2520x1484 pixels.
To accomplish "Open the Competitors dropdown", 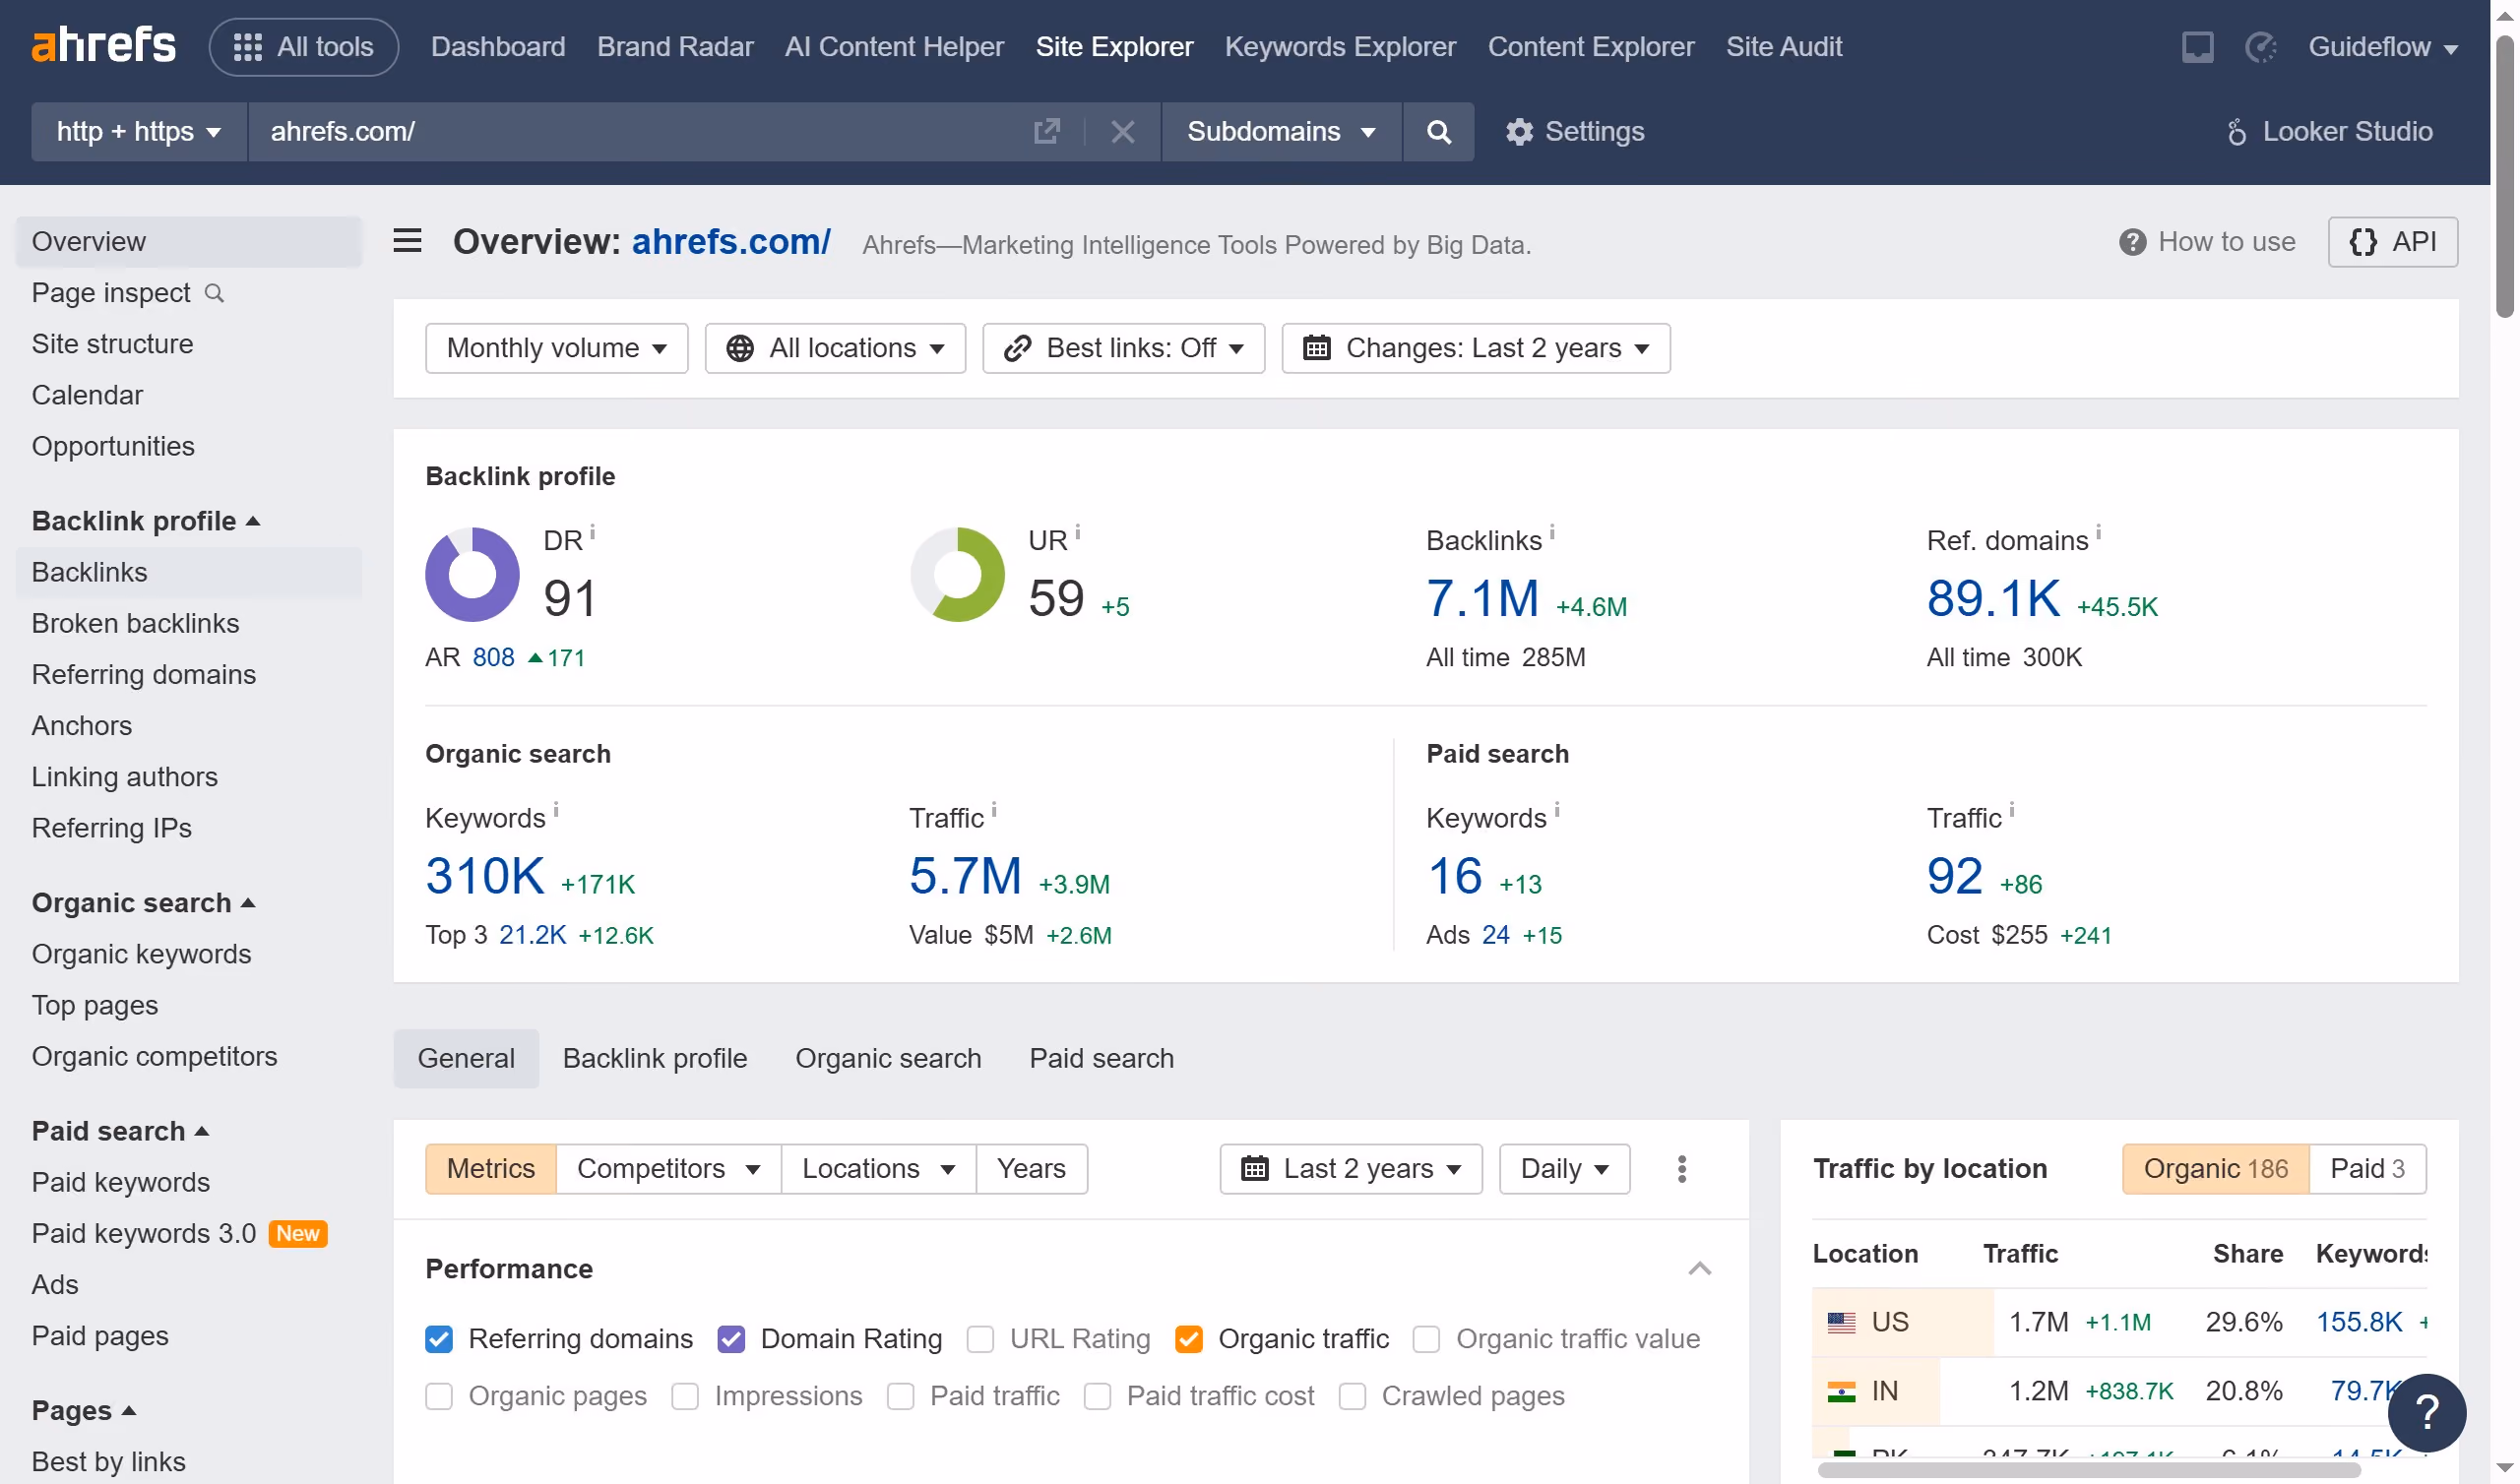I will pyautogui.click(x=668, y=1169).
